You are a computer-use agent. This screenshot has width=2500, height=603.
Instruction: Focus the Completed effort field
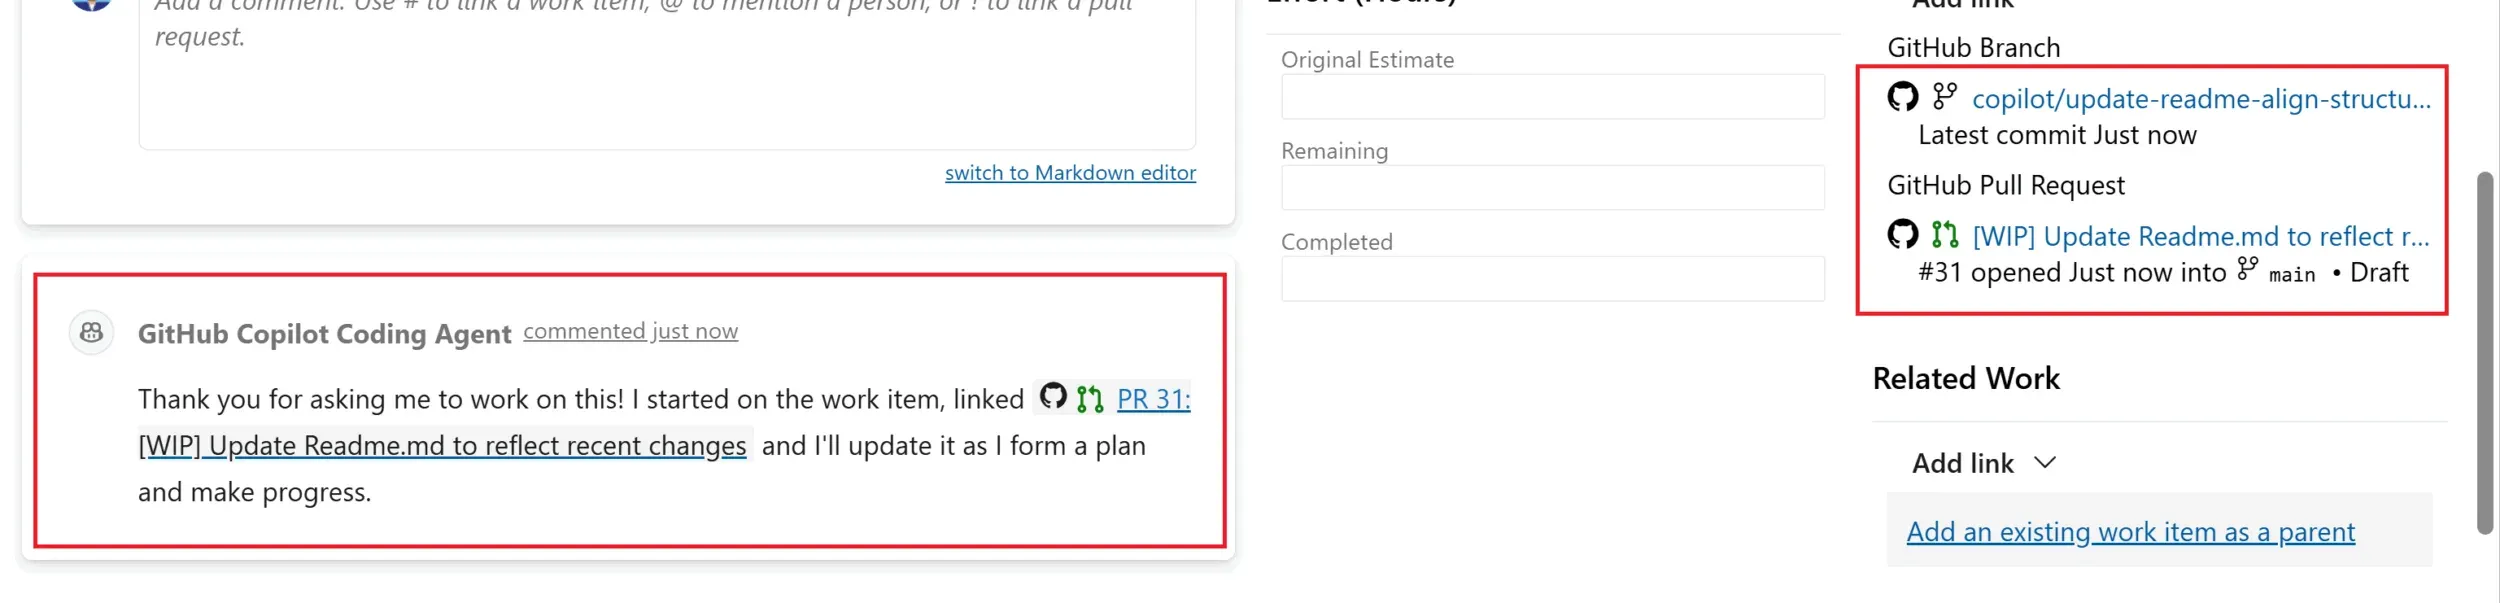pyautogui.click(x=1552, y=279)
